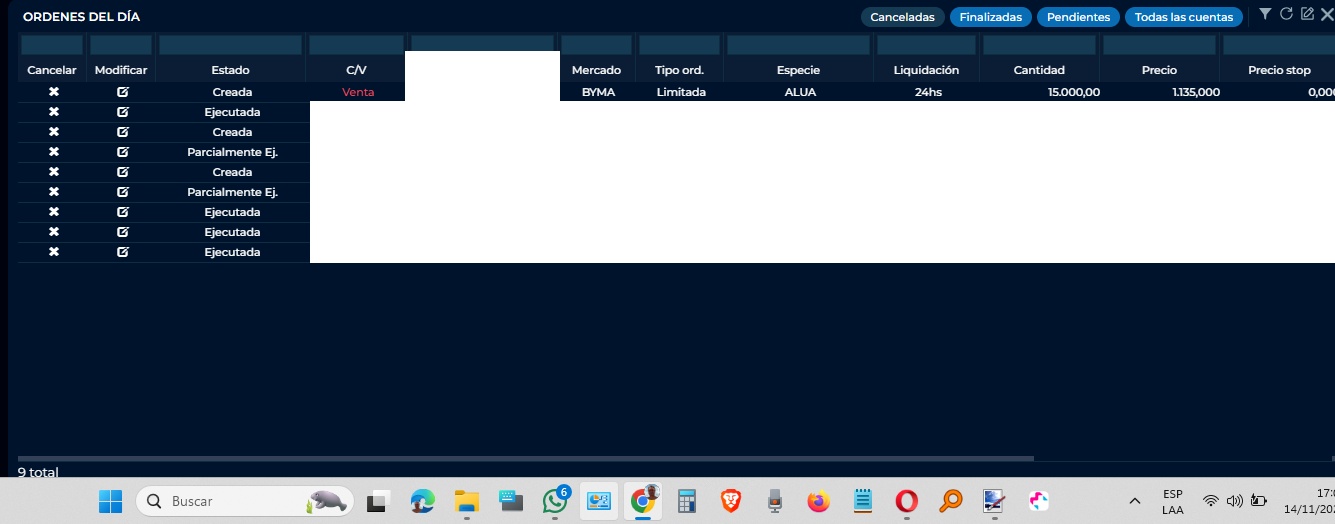1335x524 pixels.
Task: Click the Especie column header
Action: 798,70
